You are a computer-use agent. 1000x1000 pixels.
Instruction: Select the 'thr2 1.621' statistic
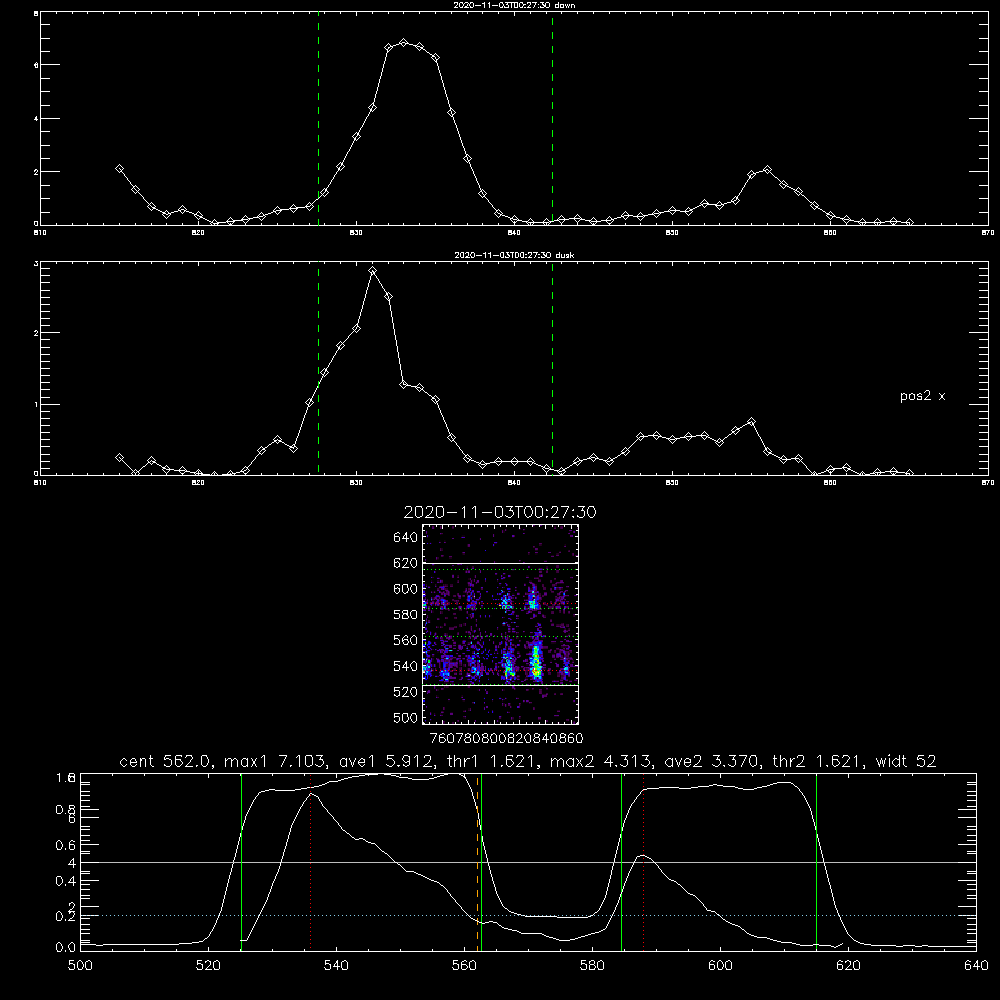click(x=818, y=761)
